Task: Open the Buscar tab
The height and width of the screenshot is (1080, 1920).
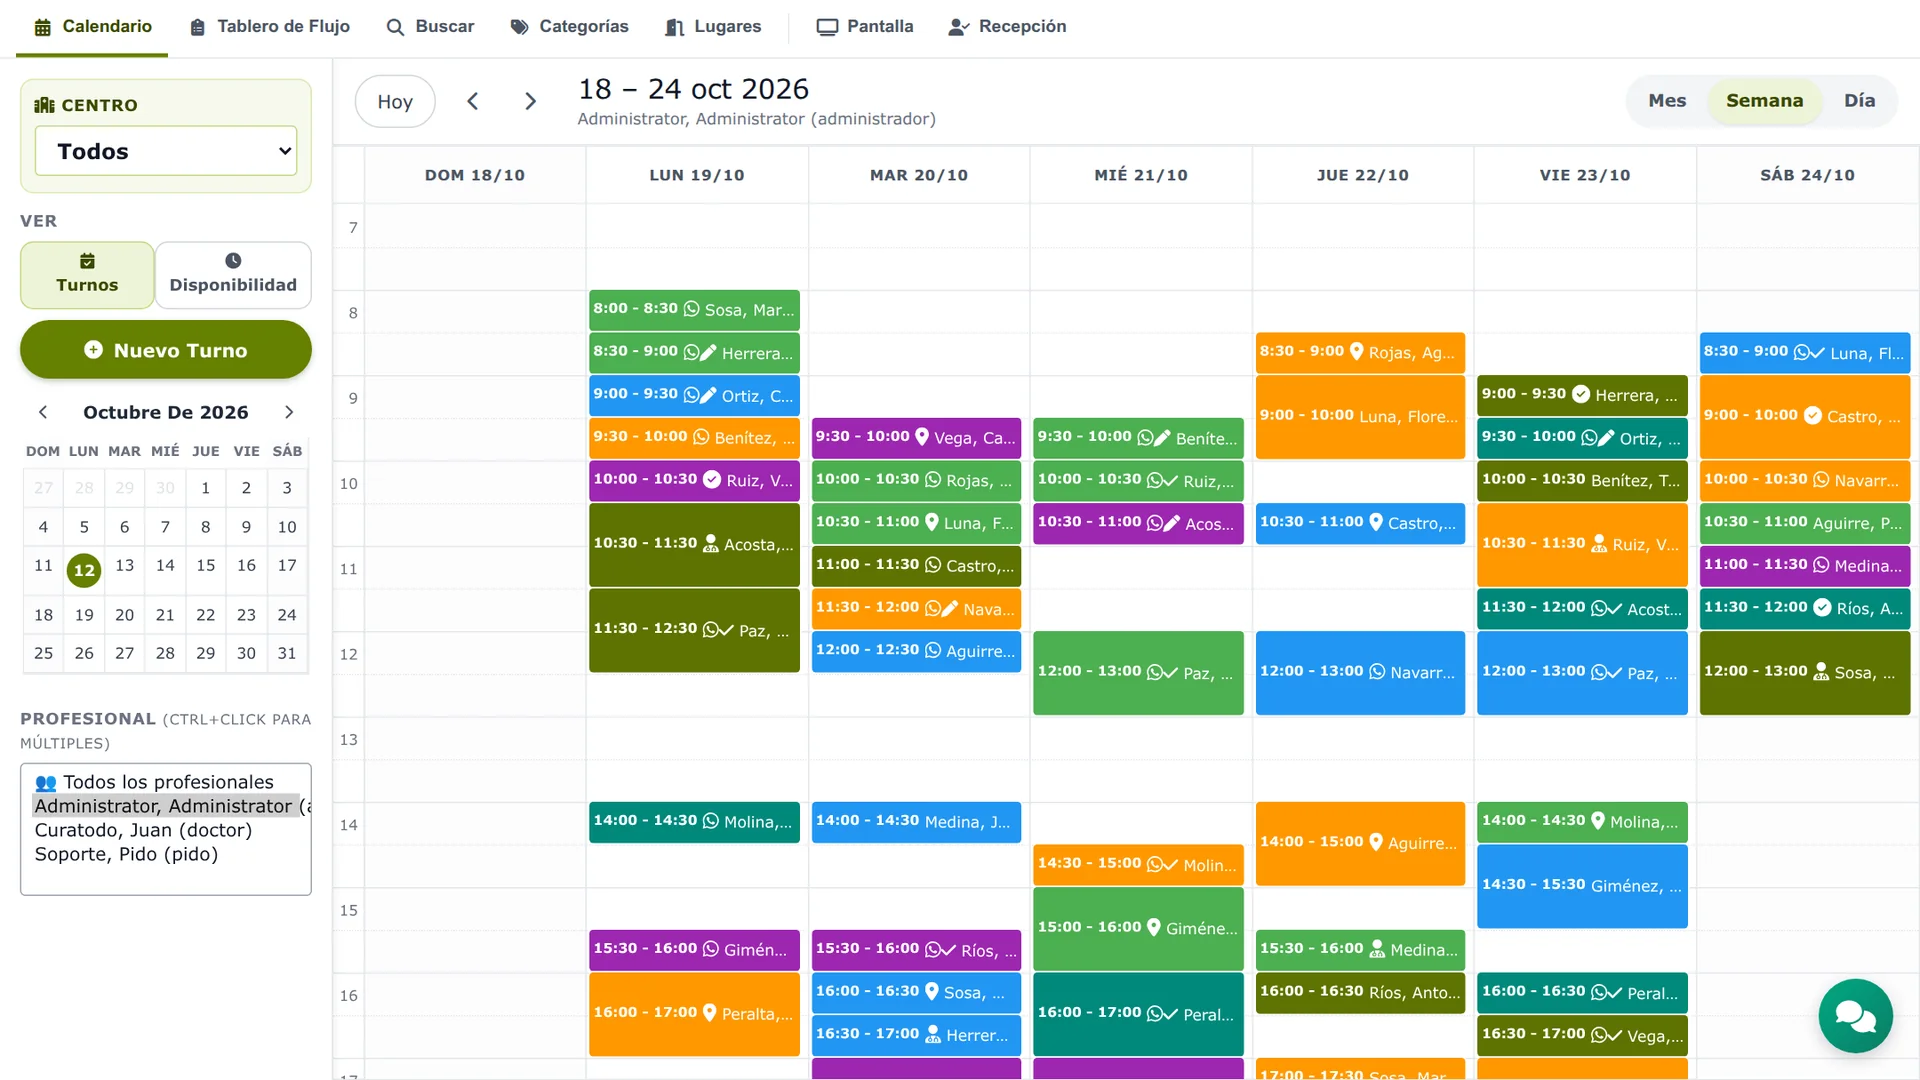Action: [x=431, y=27]
